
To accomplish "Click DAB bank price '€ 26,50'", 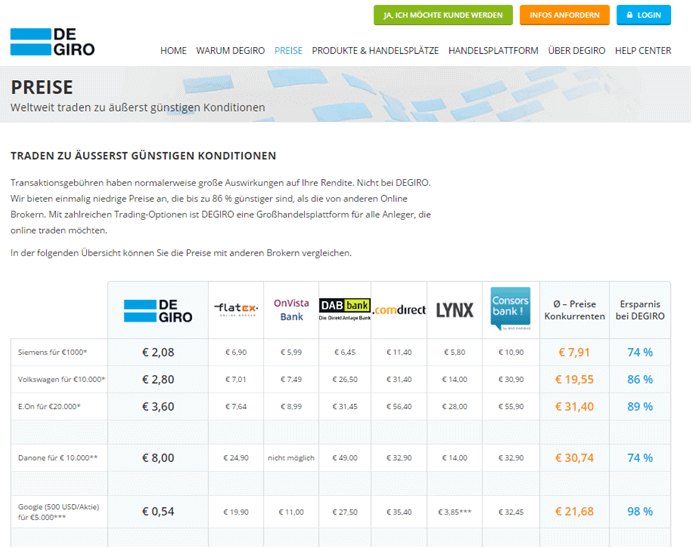I will (345, 380).
